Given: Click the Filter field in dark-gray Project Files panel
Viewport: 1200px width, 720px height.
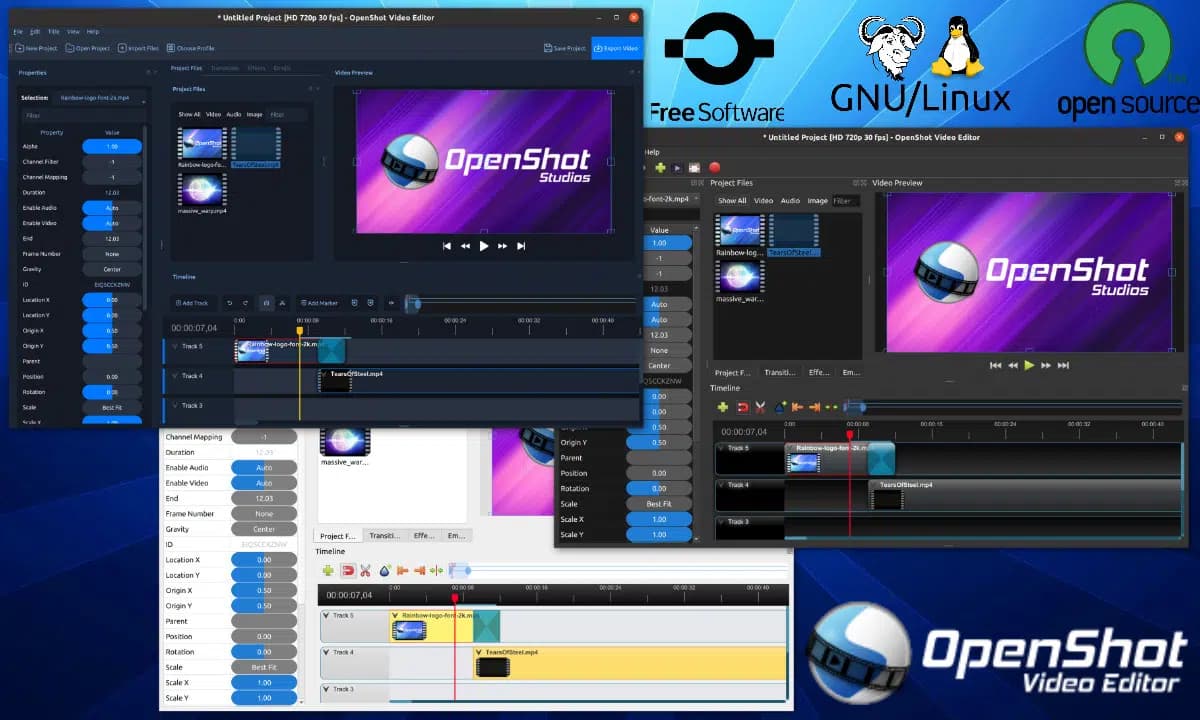Looking at the screenshot, I should coord(845,201).
